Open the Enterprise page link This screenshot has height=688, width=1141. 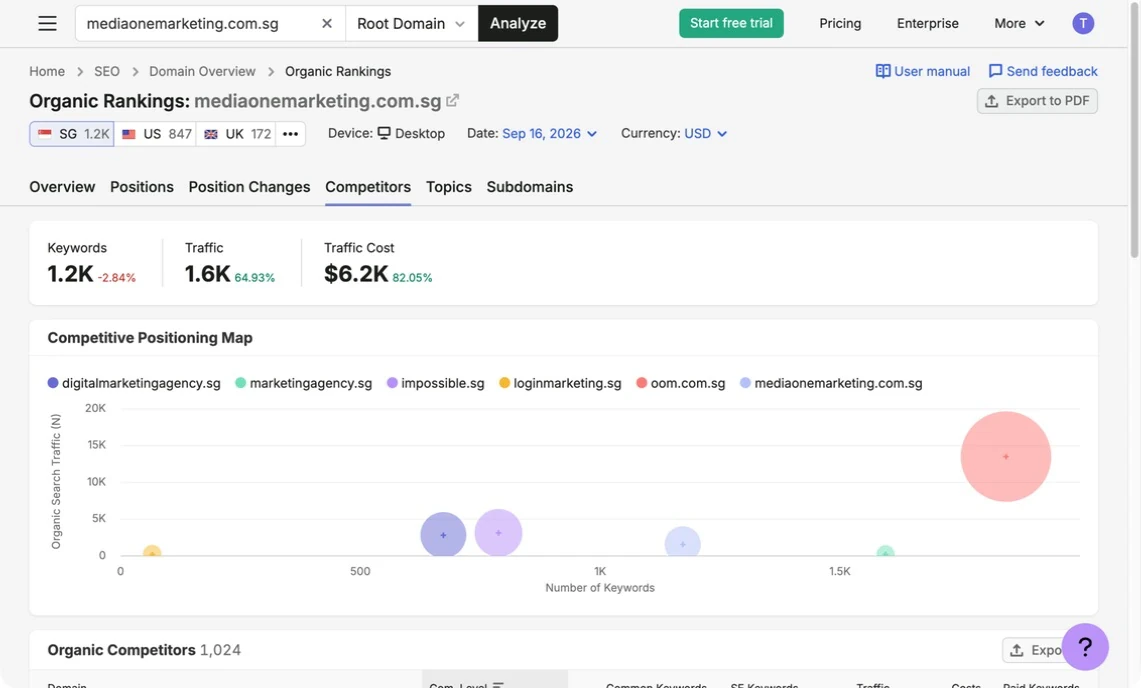pos(927,23)
